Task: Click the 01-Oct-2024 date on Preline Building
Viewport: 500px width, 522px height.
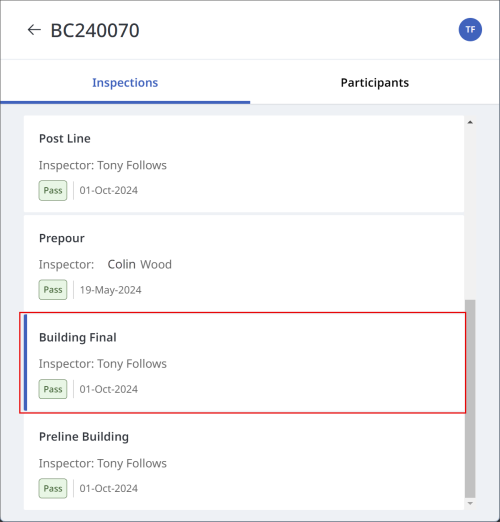Action: (109, 488)
